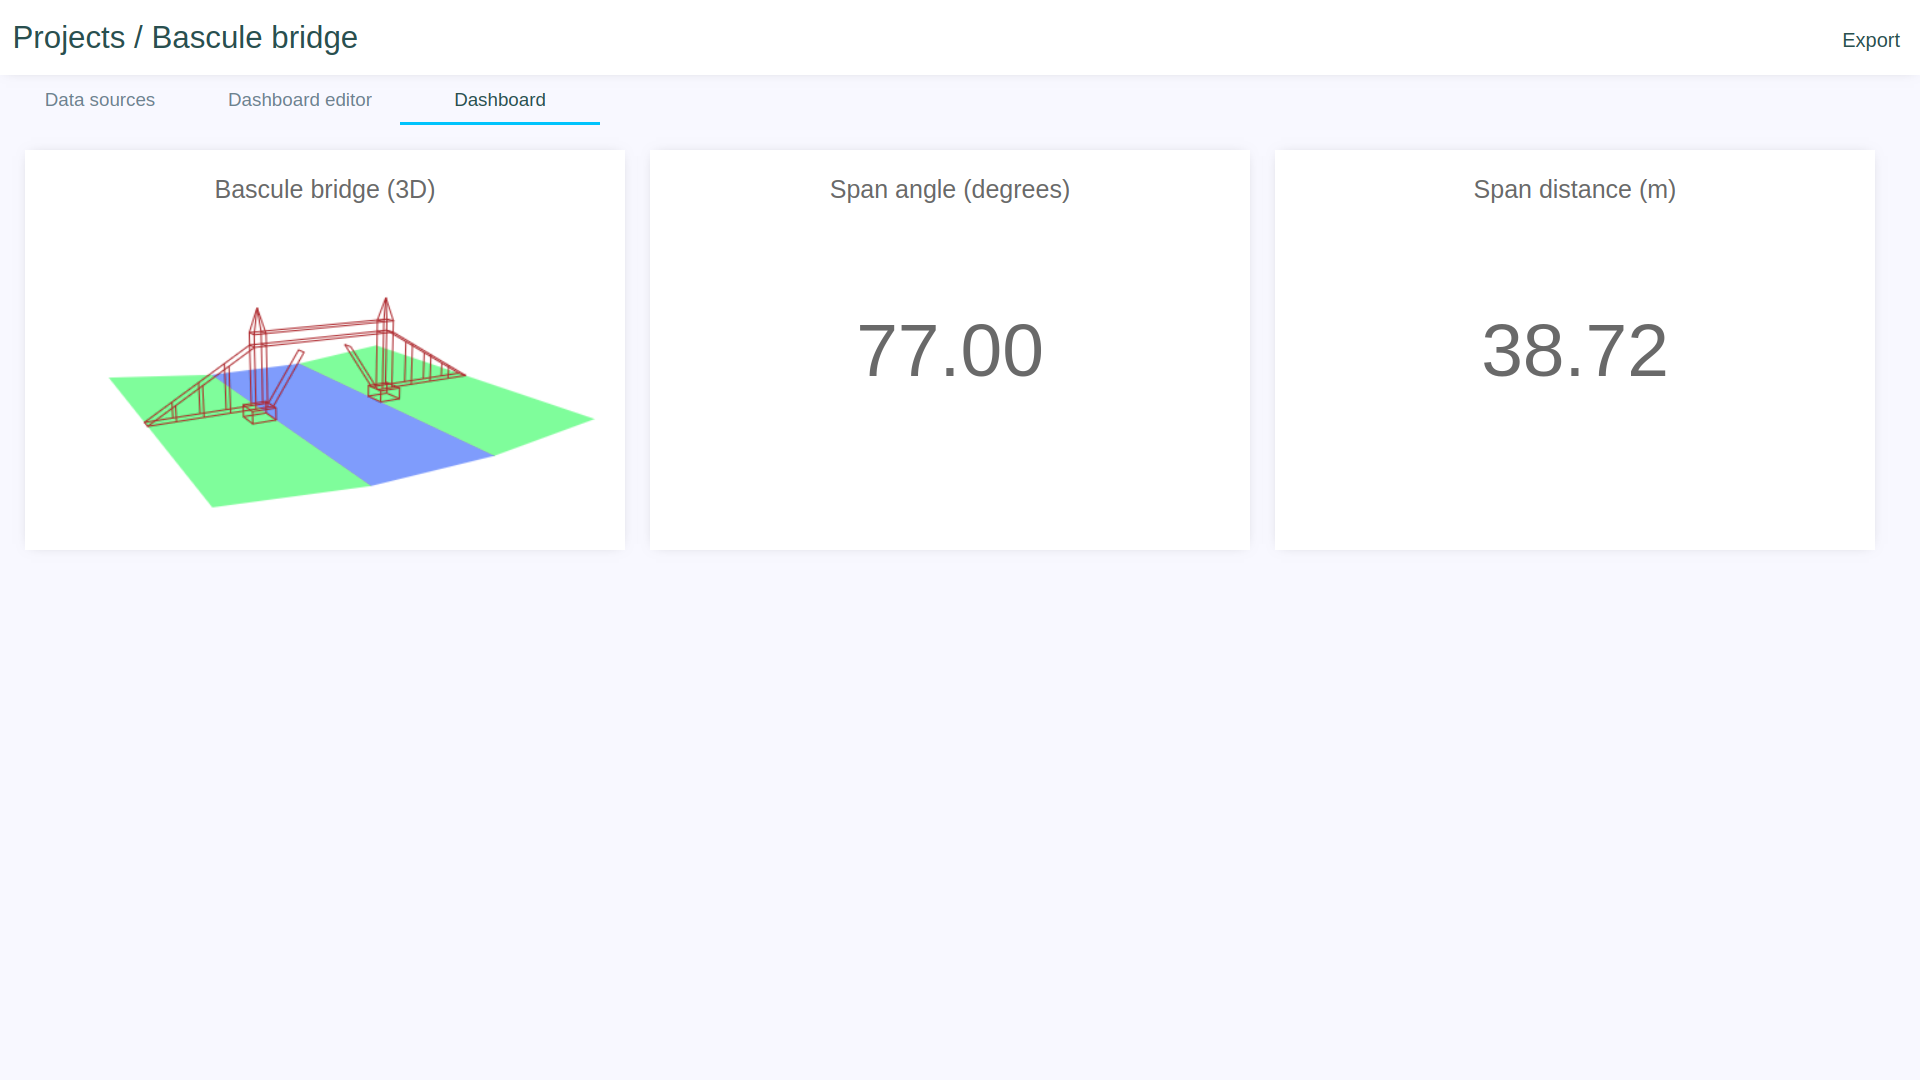The image size is (1920, 1080).
Task: Click the Span distance card header text
Action: pos(1574,189)
